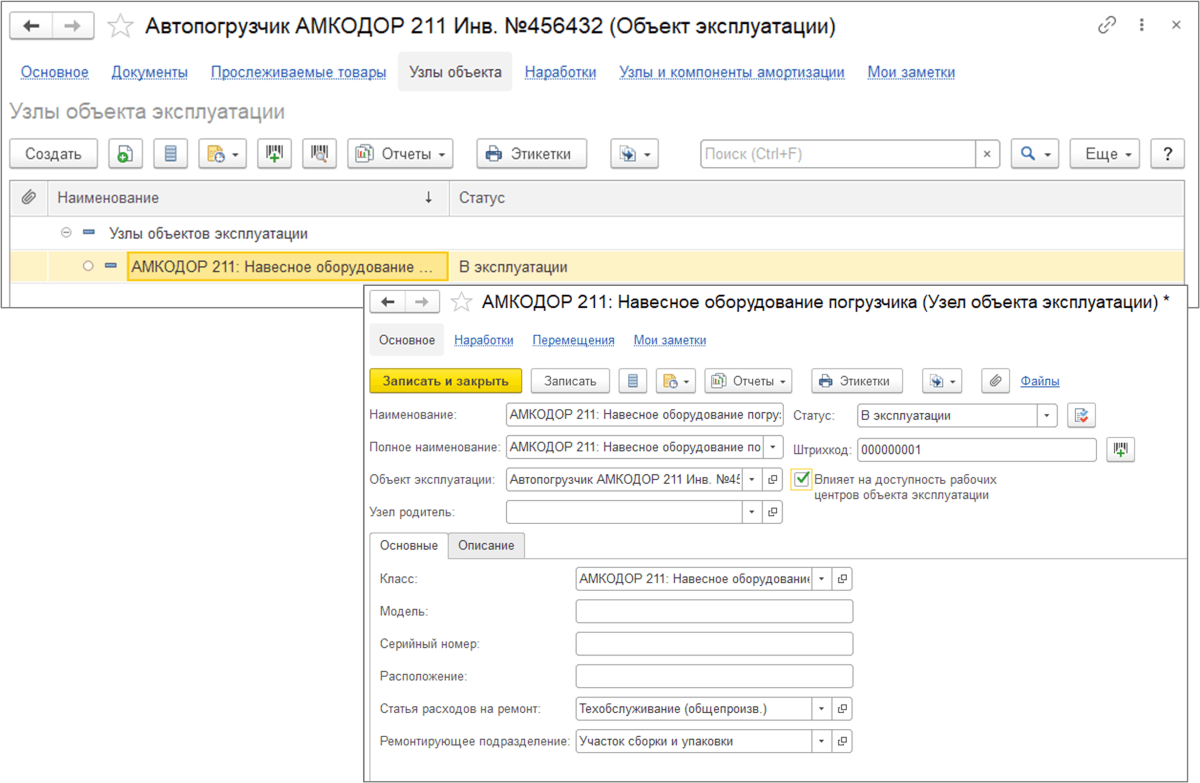The width and height of the screenshot is (1200, 783).
Task: Select the АМКОДОР 211 Навесное оборудование row
Action: tap(286, 267)
